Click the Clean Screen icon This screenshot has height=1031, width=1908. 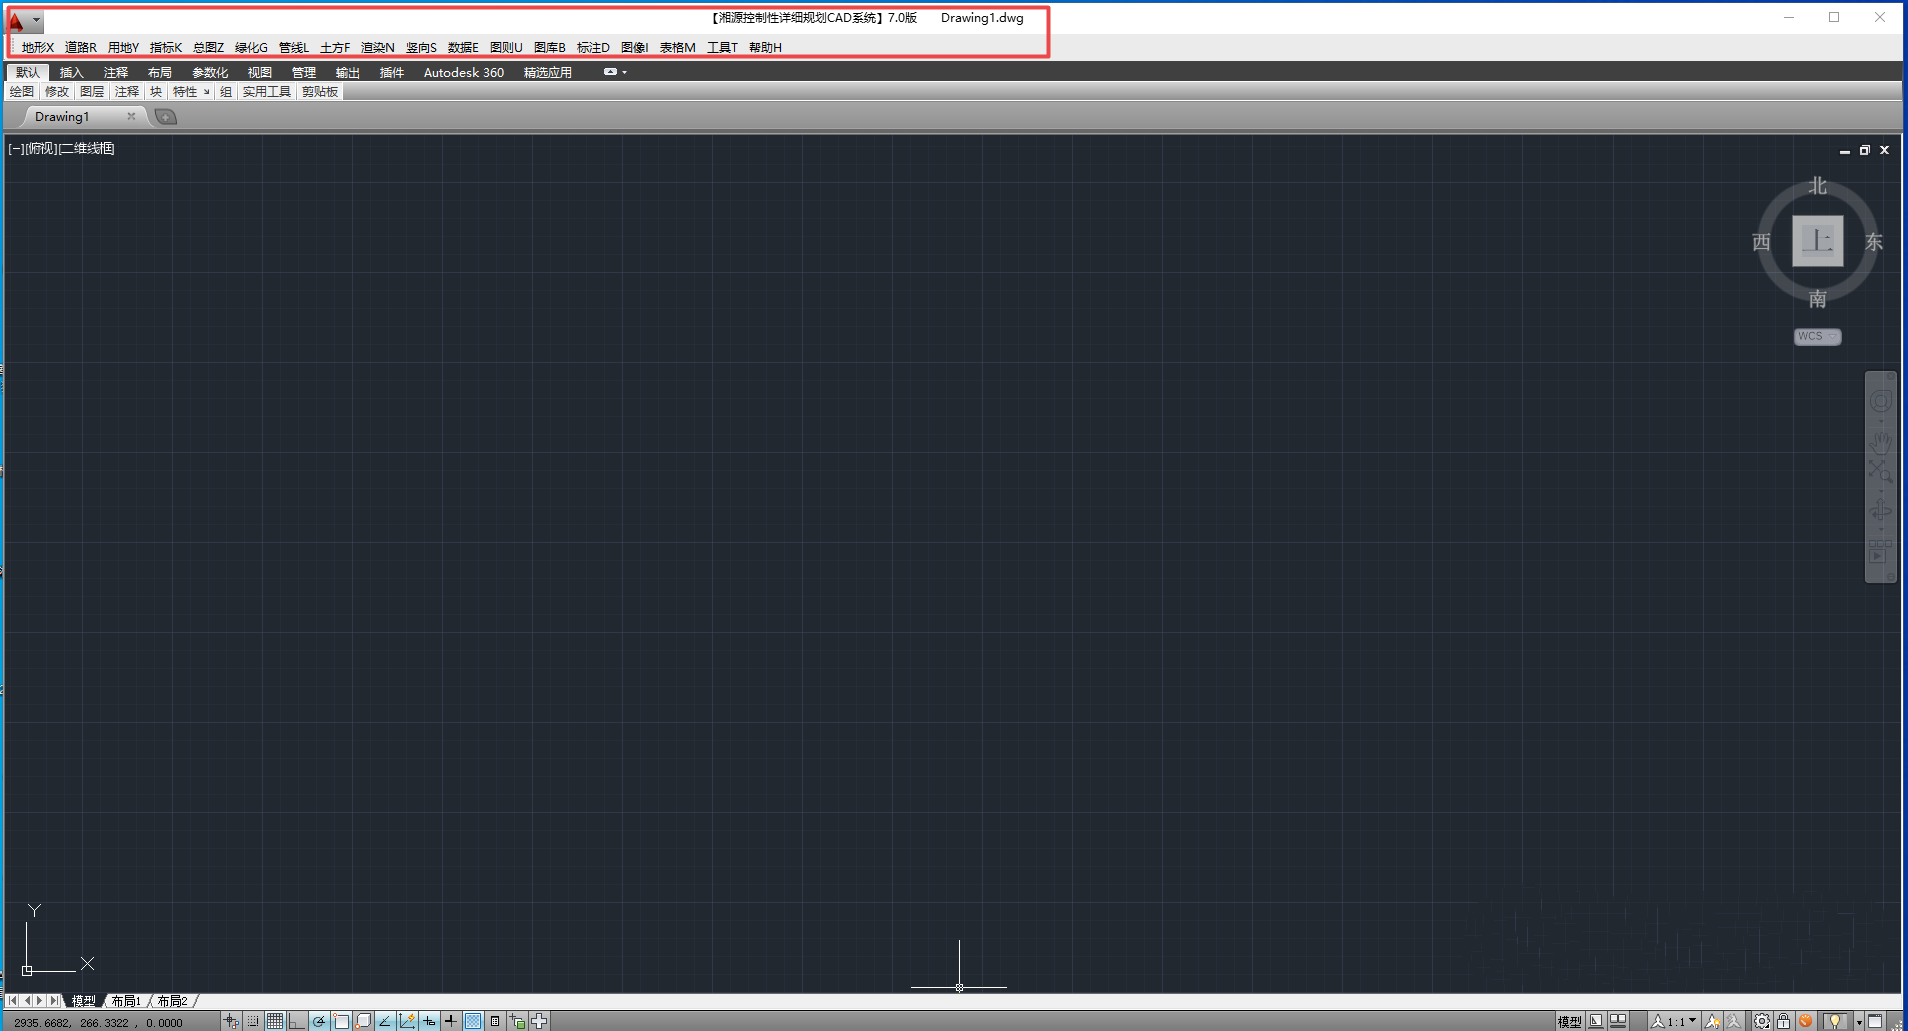[1875, 1021]
